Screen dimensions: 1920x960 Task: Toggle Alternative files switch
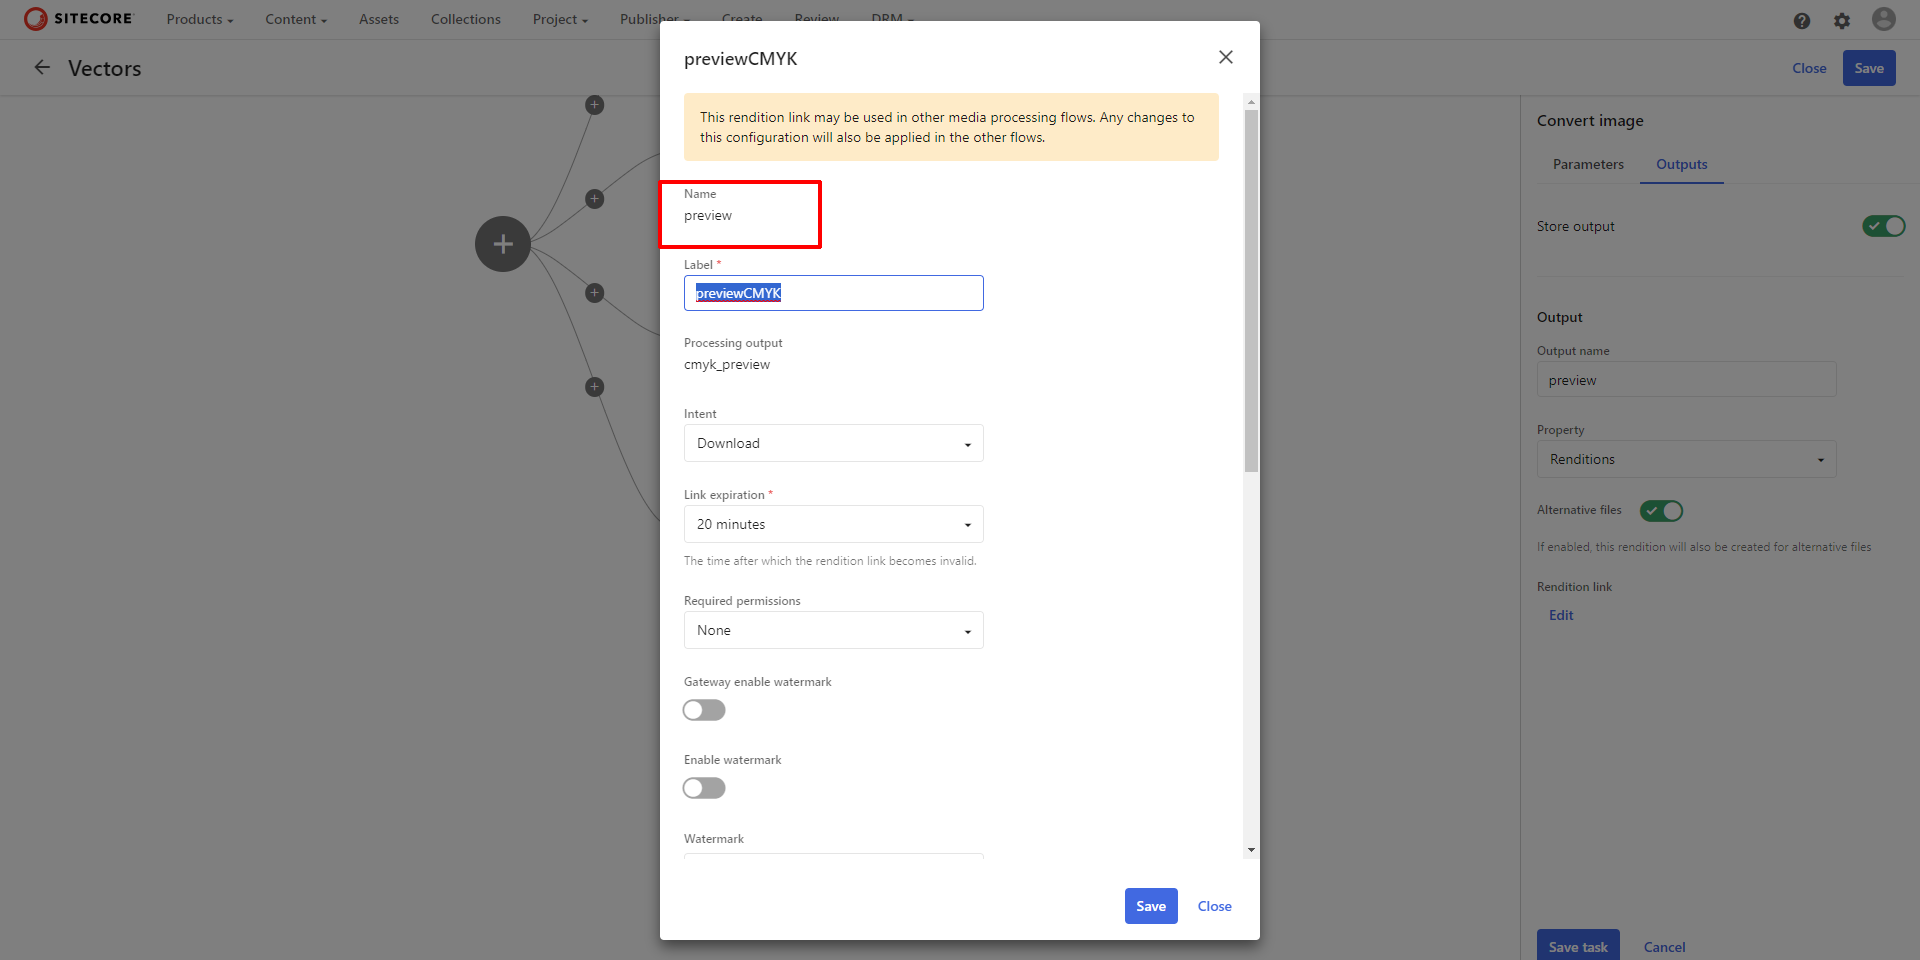coord(1662,511)
